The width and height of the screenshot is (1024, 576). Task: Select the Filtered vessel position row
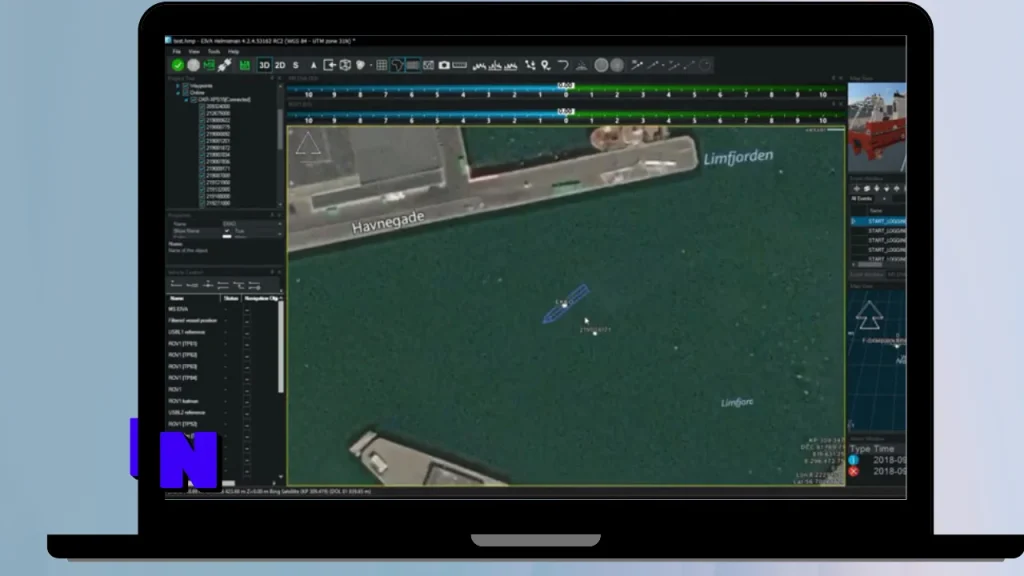coord(223,321)
